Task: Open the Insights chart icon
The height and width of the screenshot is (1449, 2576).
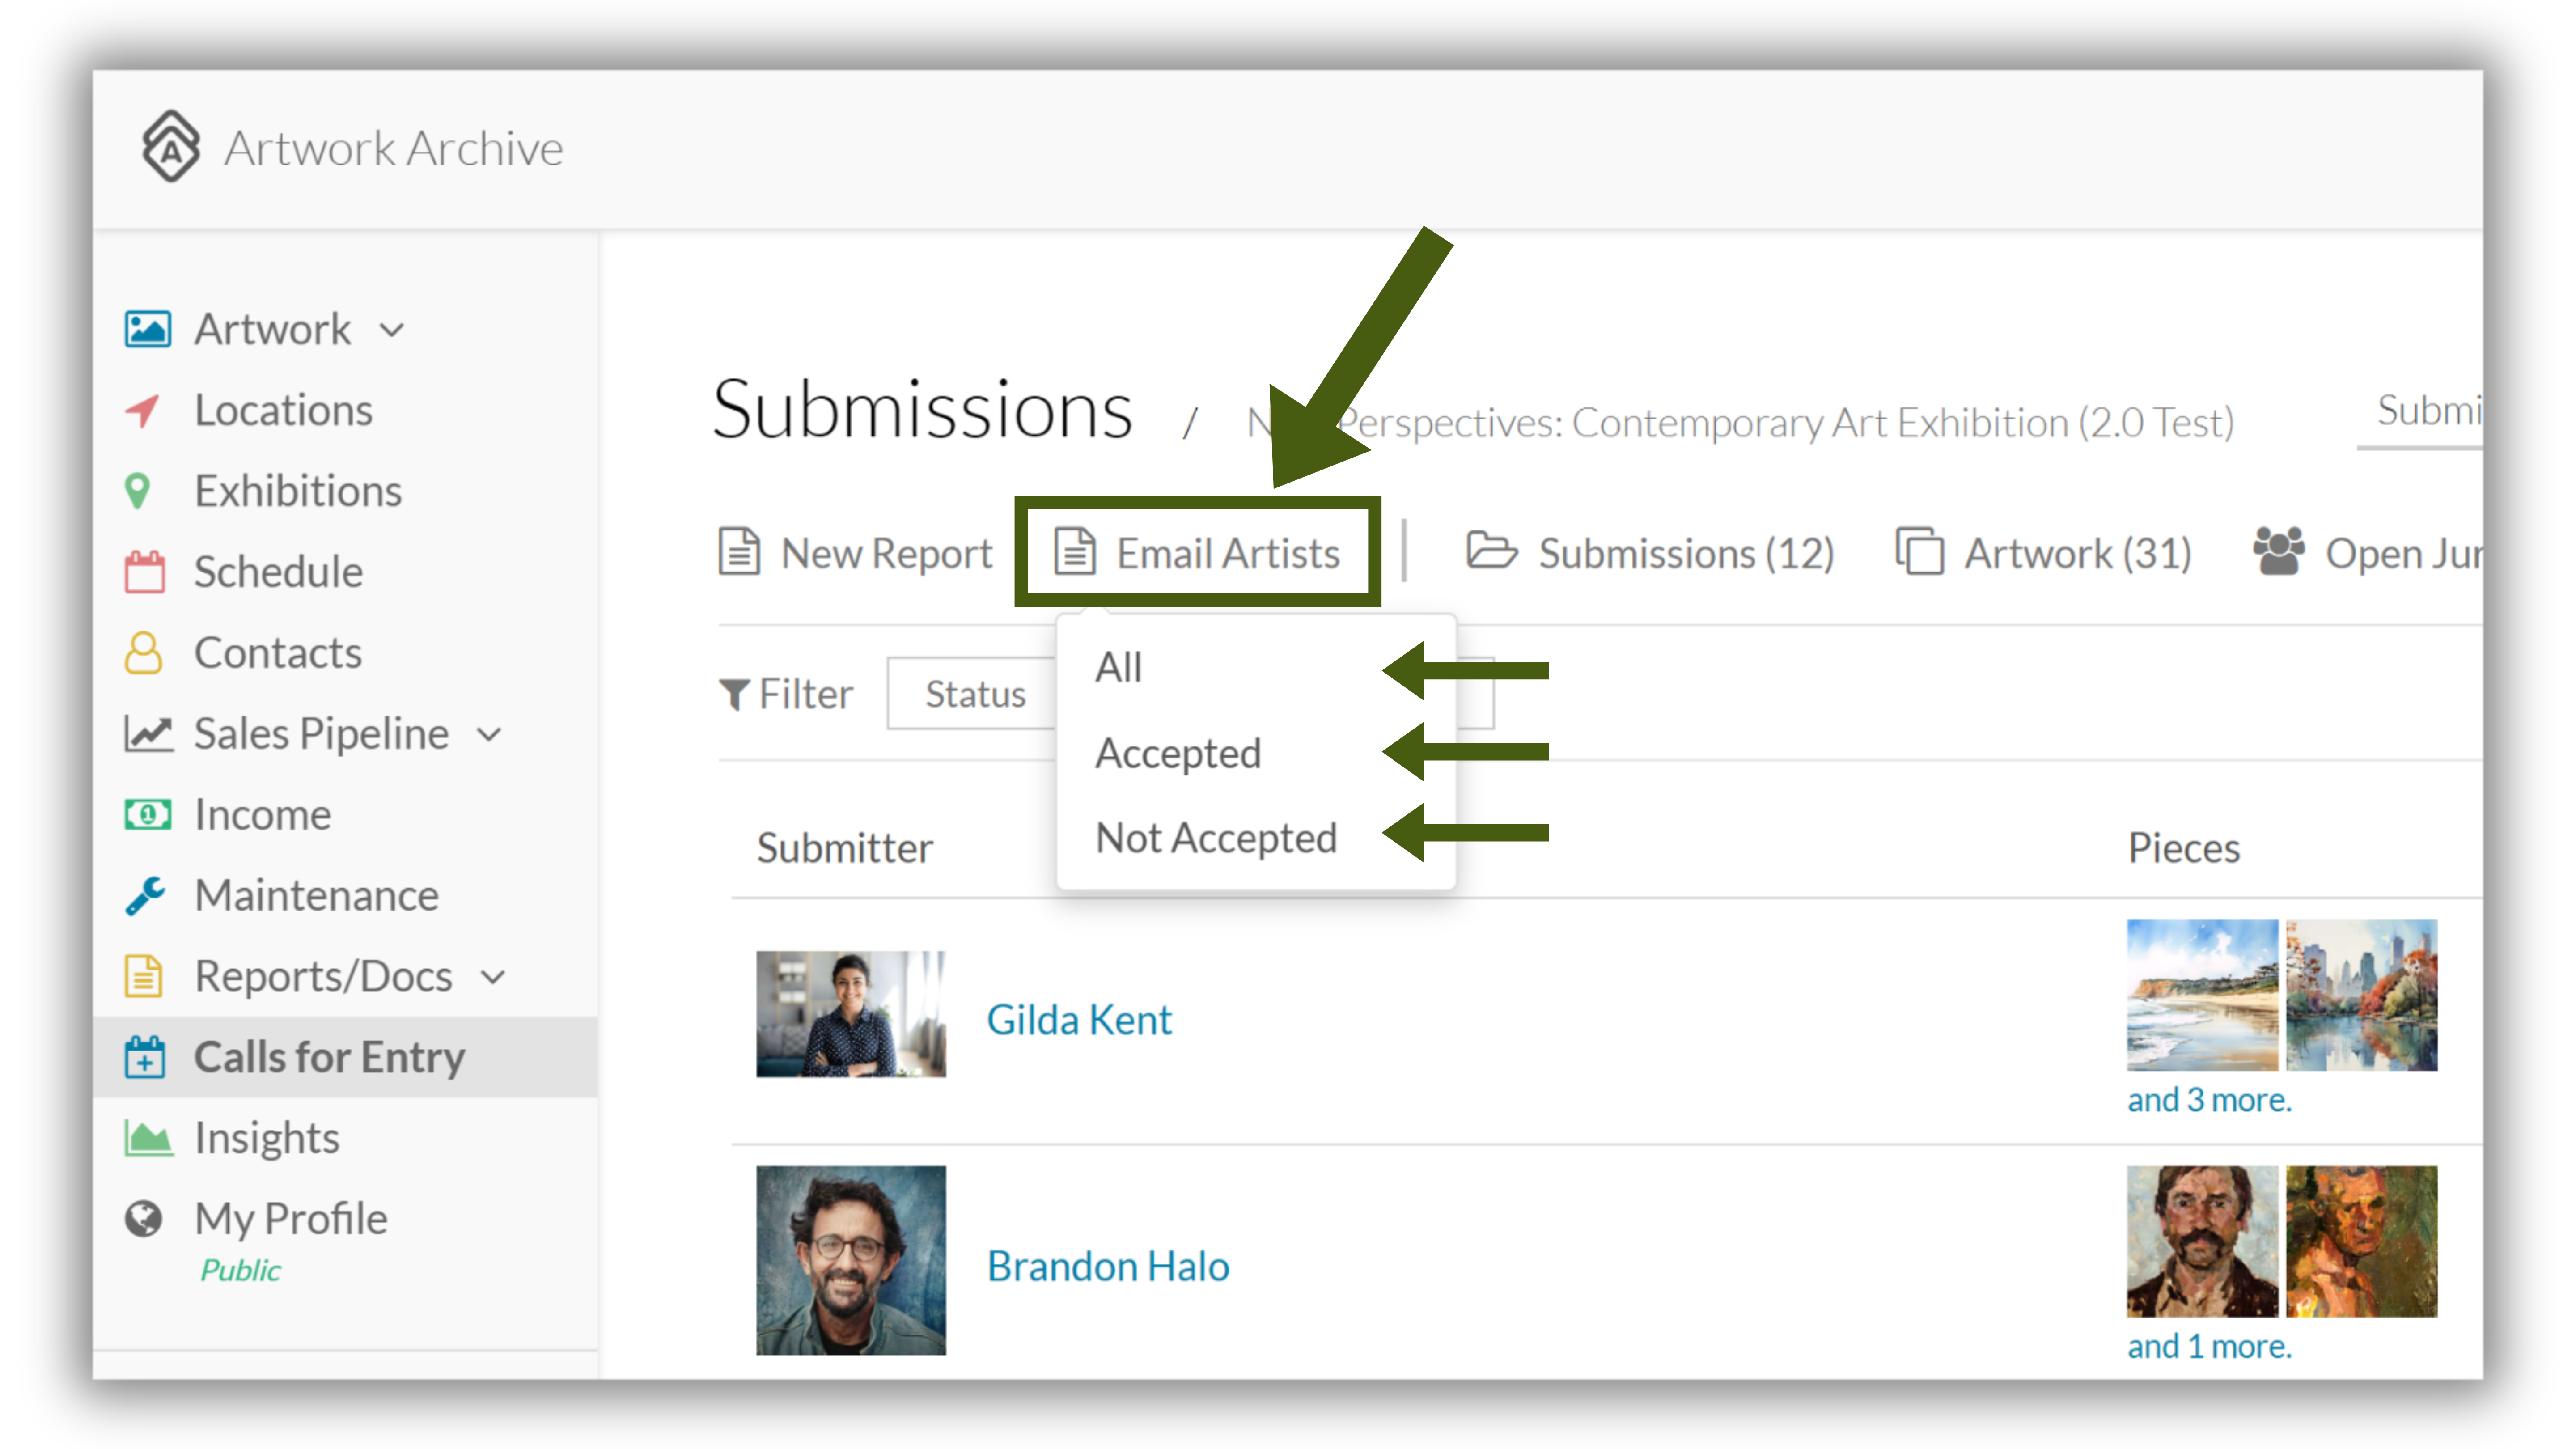Action: (148, 1138)
